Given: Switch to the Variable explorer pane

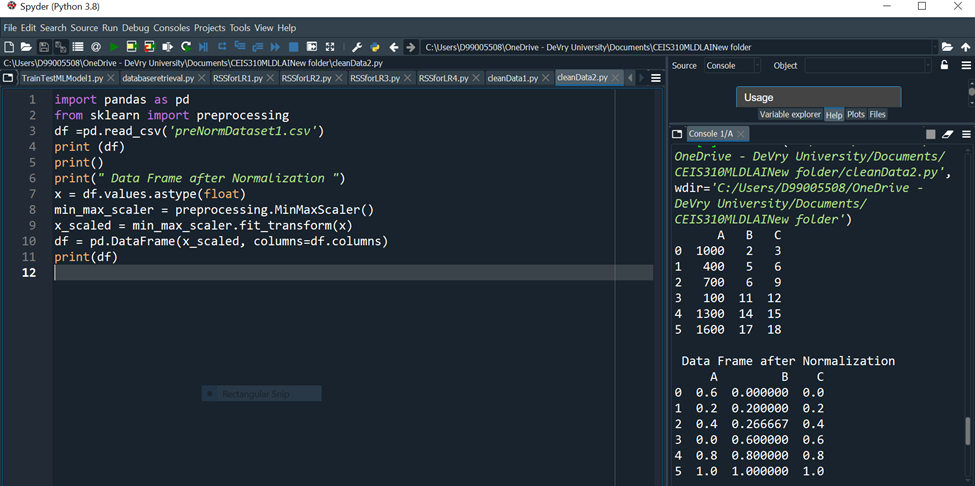Looking at the screenshot, I should click(x=789, y=115).
